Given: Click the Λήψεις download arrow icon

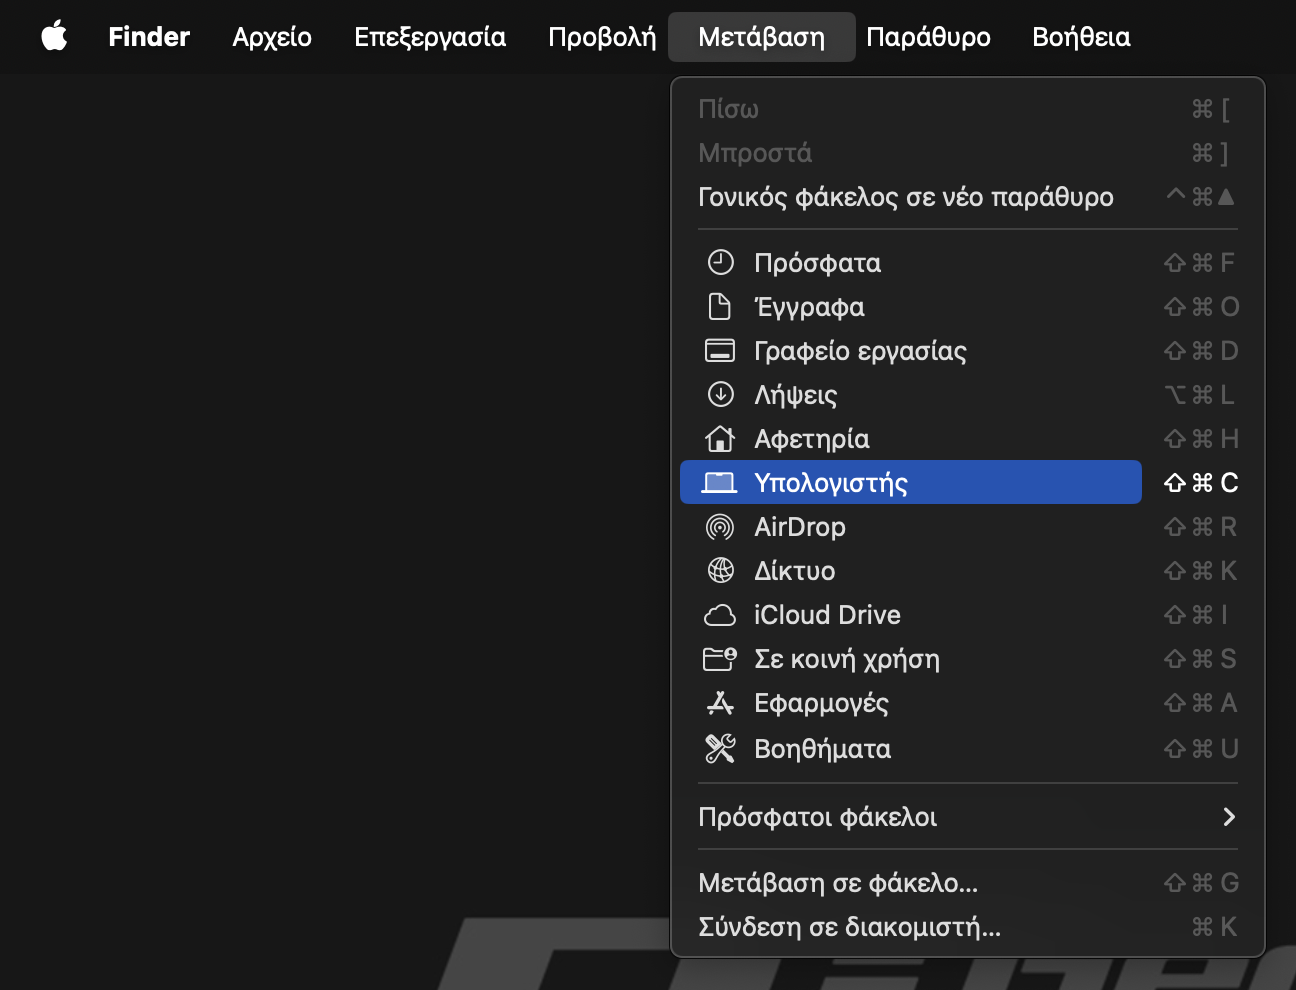Looking at the screenshot, I should 720,395.
